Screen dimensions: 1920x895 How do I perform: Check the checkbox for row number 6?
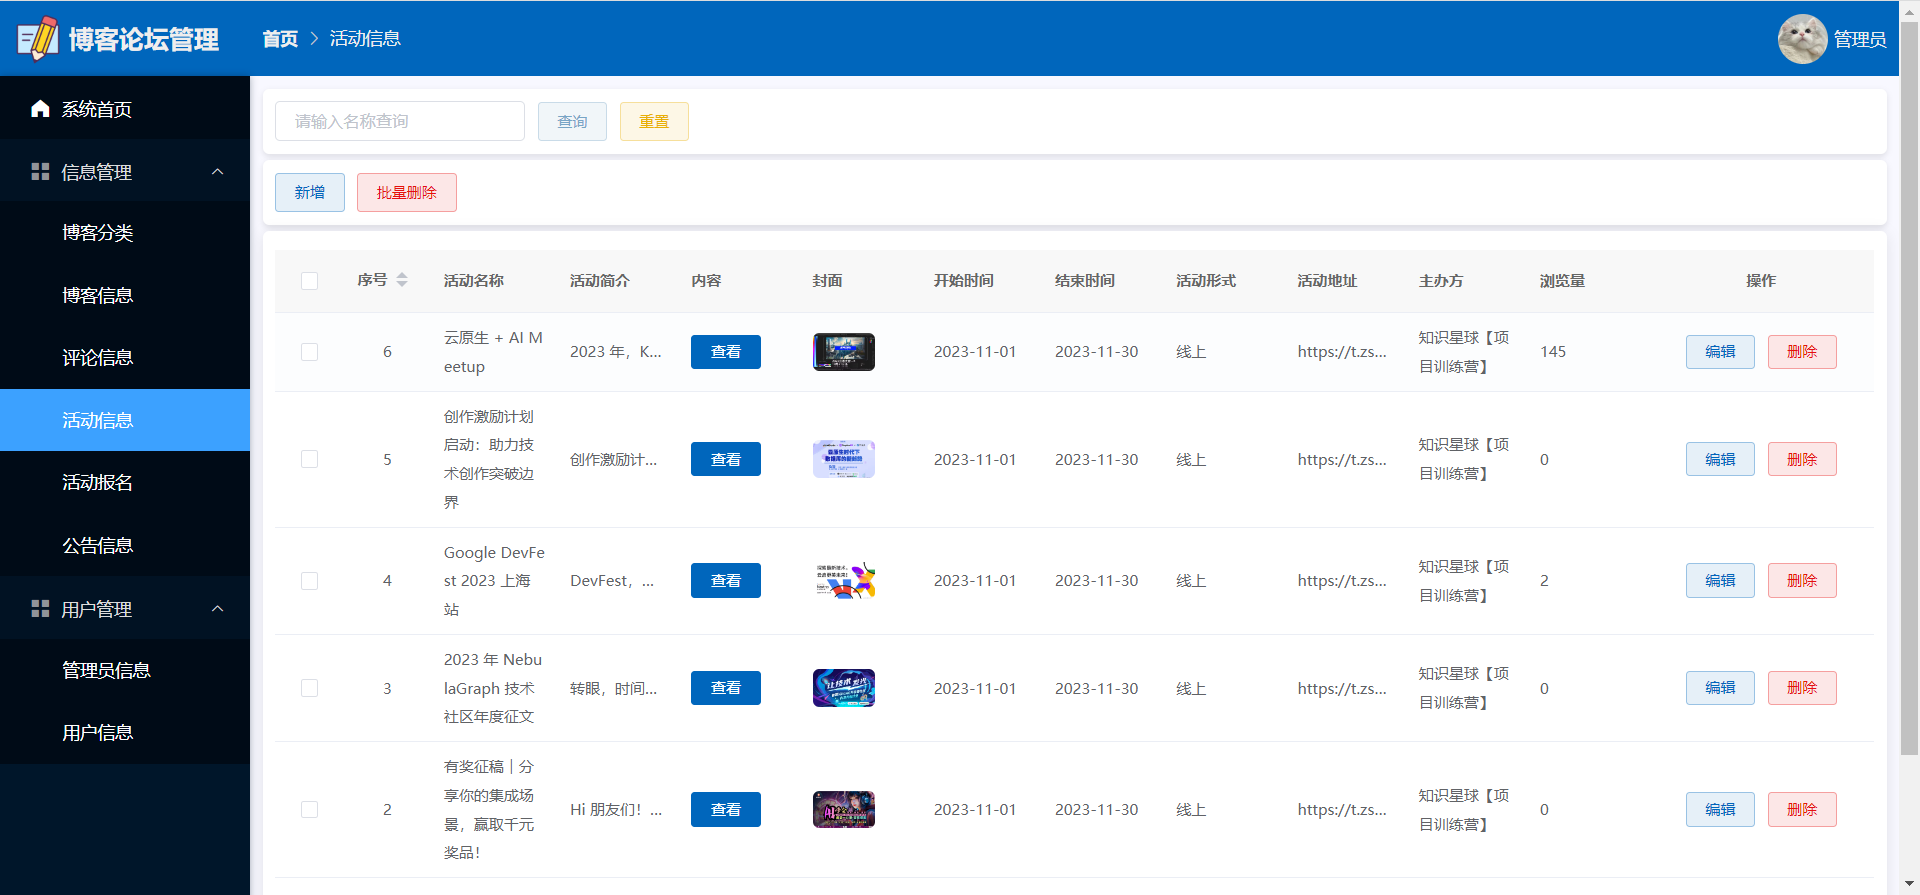pyautogui.click(x=310, y=352)
